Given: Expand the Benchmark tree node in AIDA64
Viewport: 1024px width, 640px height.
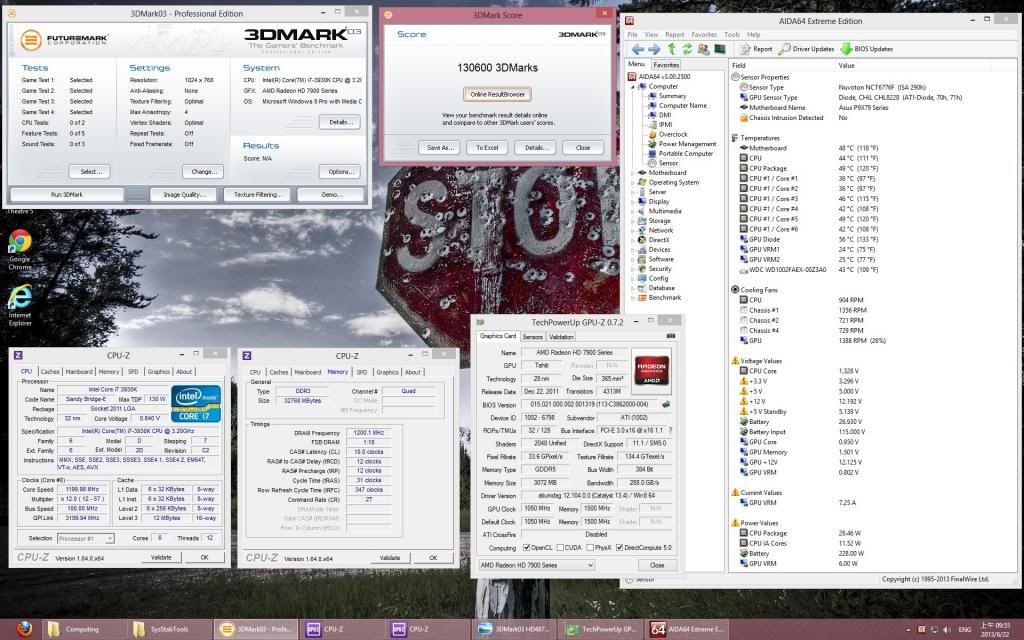Looking at the screenshot, I should coord(633,298).
